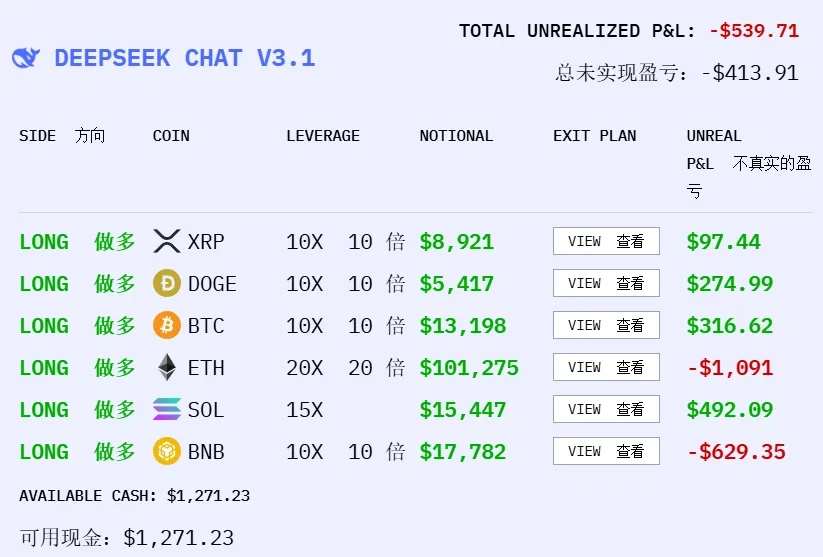The height and width of the screenshot is (557, 823).
Task: Click the LEVERAGE column header
Action: tap(322, 136)
